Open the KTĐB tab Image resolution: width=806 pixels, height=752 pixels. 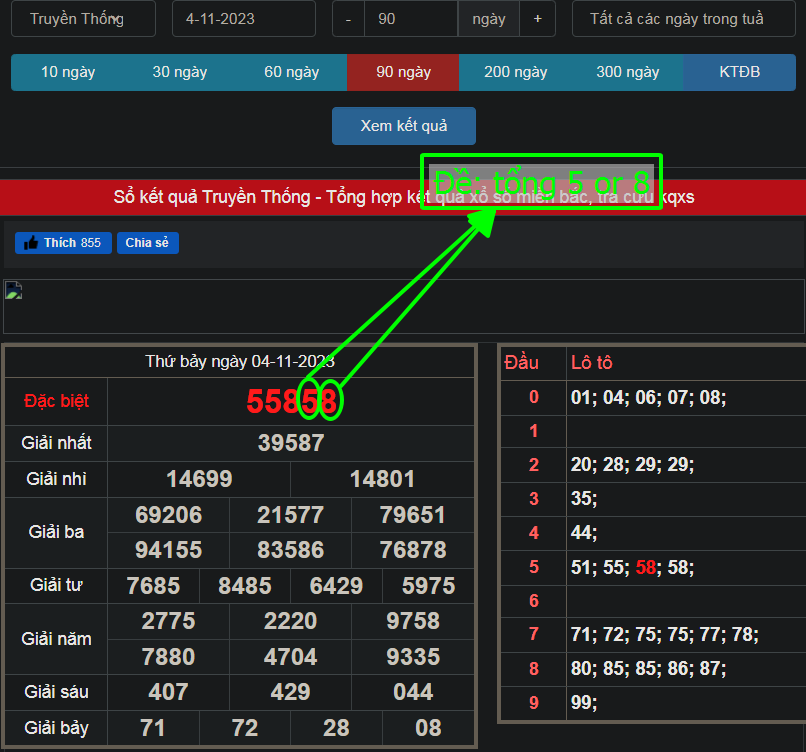[x=740, y=72]
